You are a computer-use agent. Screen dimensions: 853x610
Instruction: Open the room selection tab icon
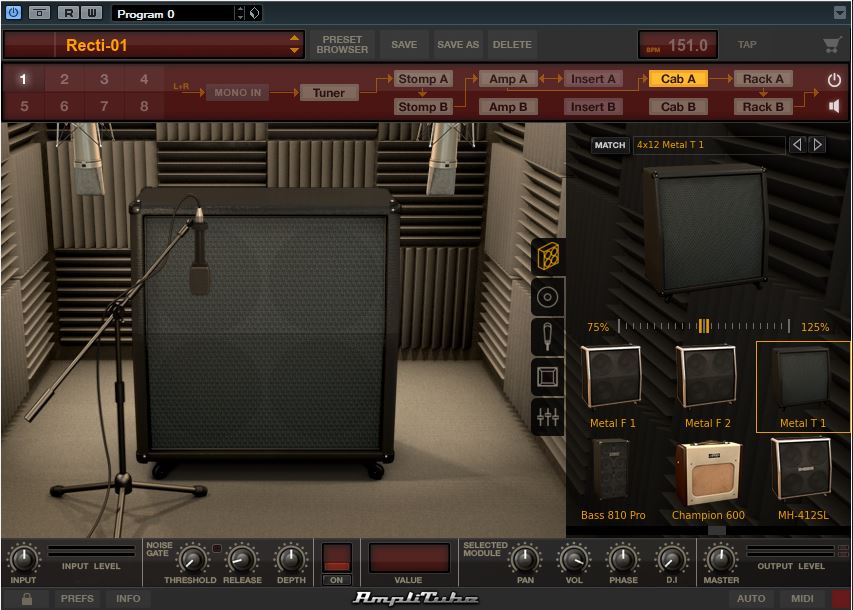pos(548,377)
